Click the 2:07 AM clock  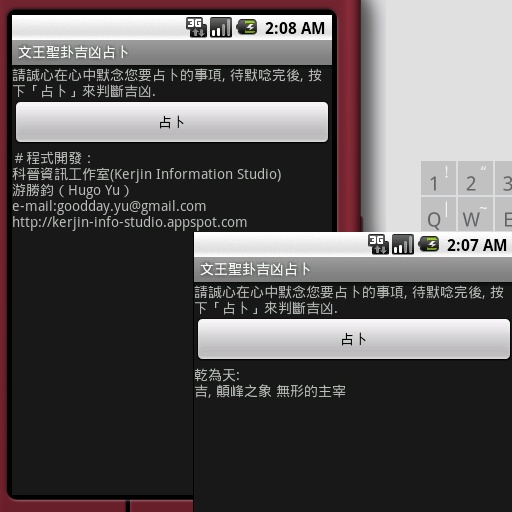tap(477, 245)
